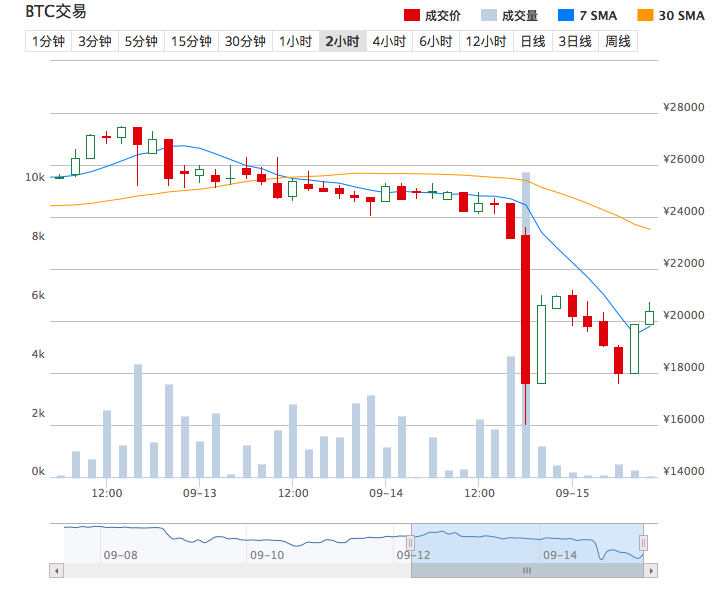Toggle the 30 SMA legend entry
Screen dimensions: 723x595
[670, 15]
